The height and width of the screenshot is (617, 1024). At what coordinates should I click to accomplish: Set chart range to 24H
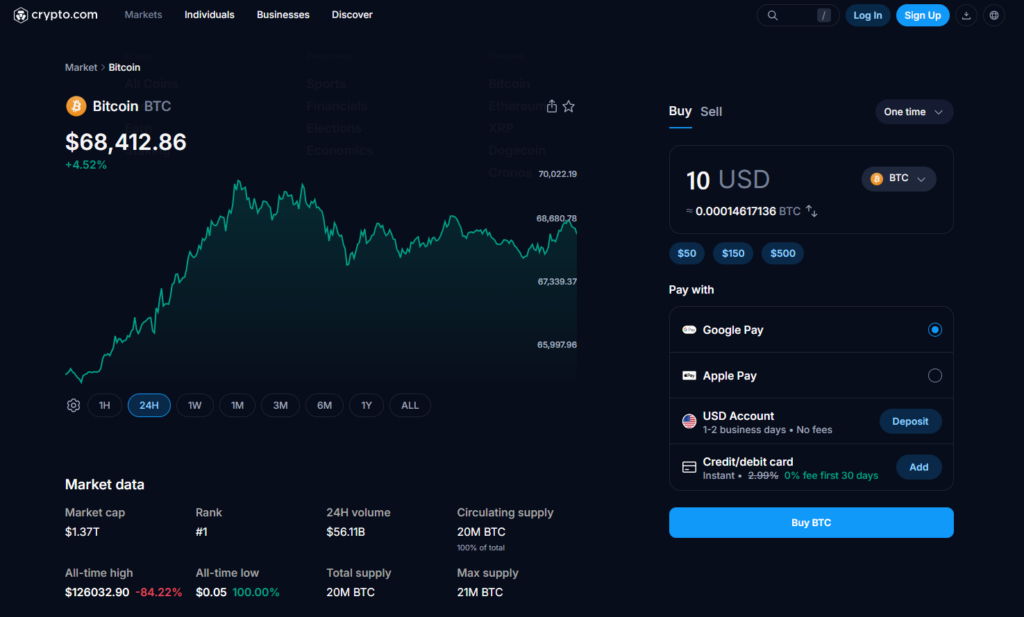click(x=149, y=405)
